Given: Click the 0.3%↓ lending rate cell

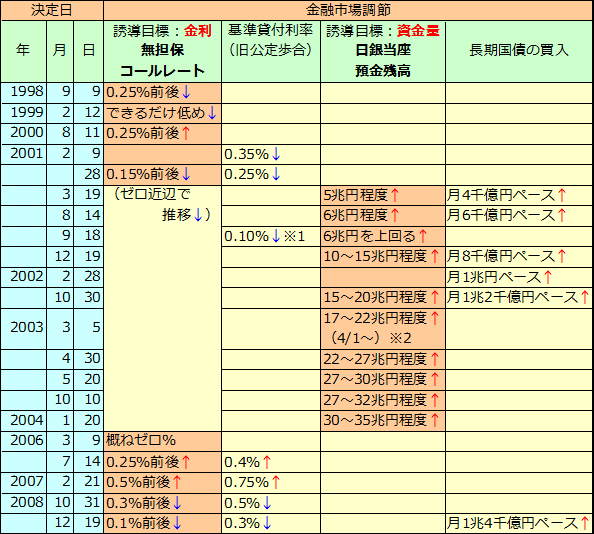Looking at the screenshot, I should pyautogui.click(x=271, y=523).
